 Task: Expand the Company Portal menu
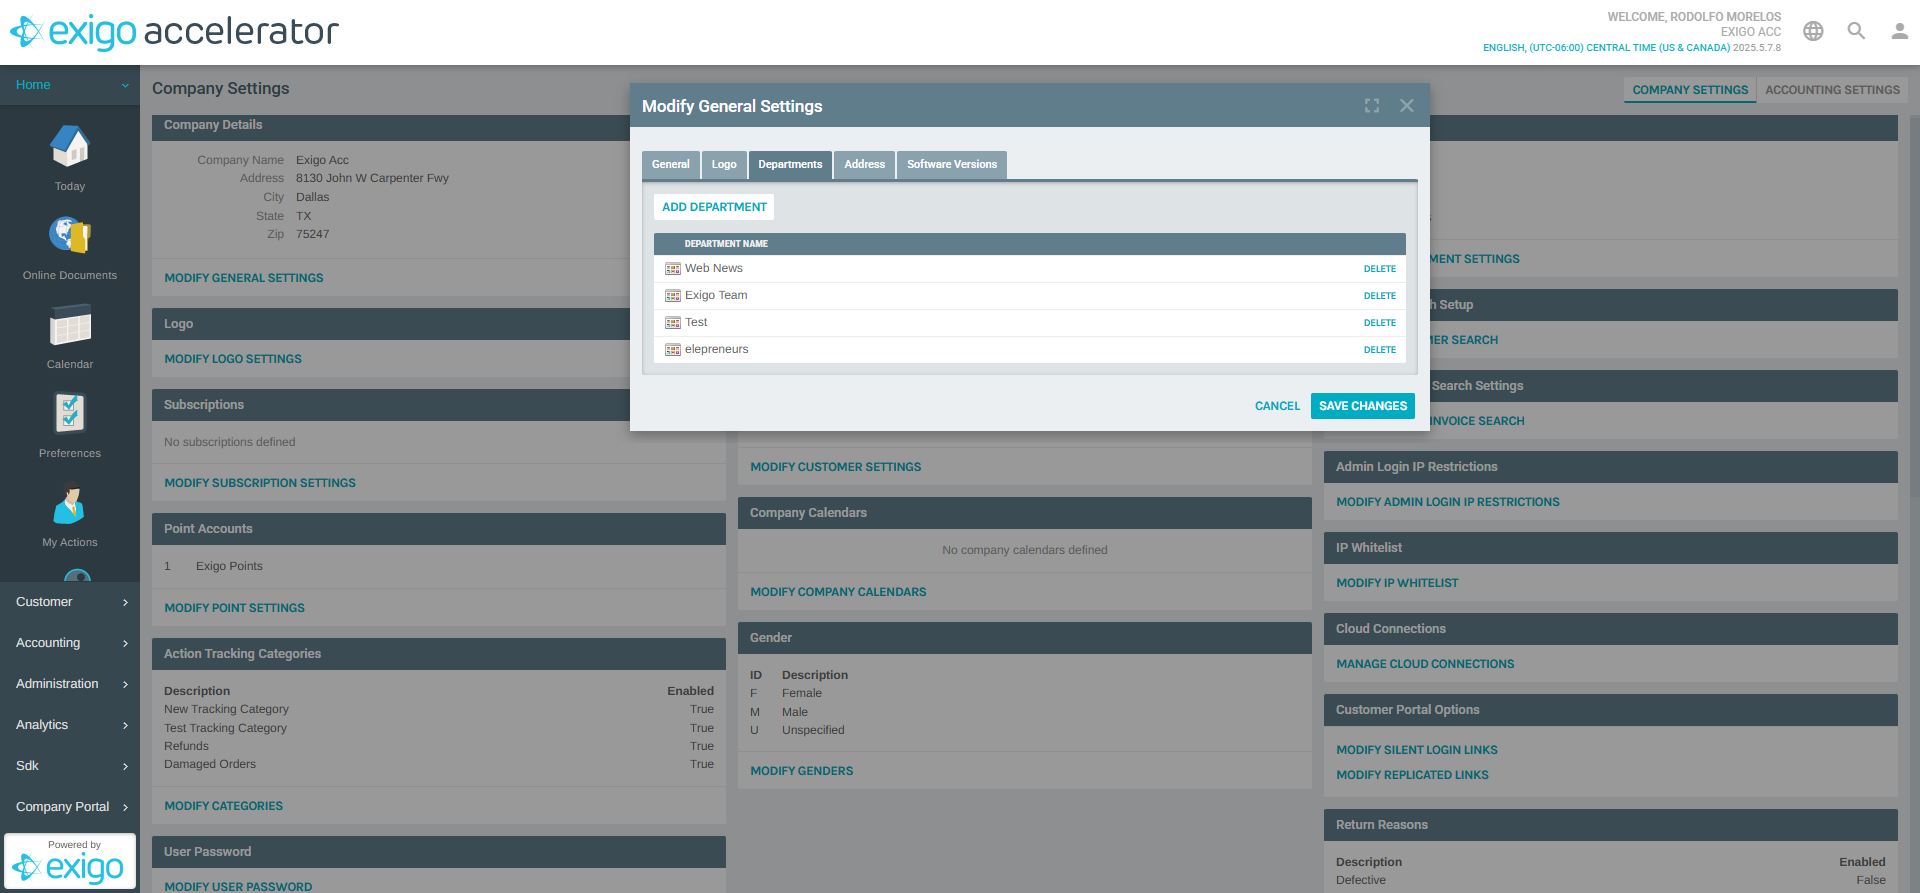click(70, 807)
